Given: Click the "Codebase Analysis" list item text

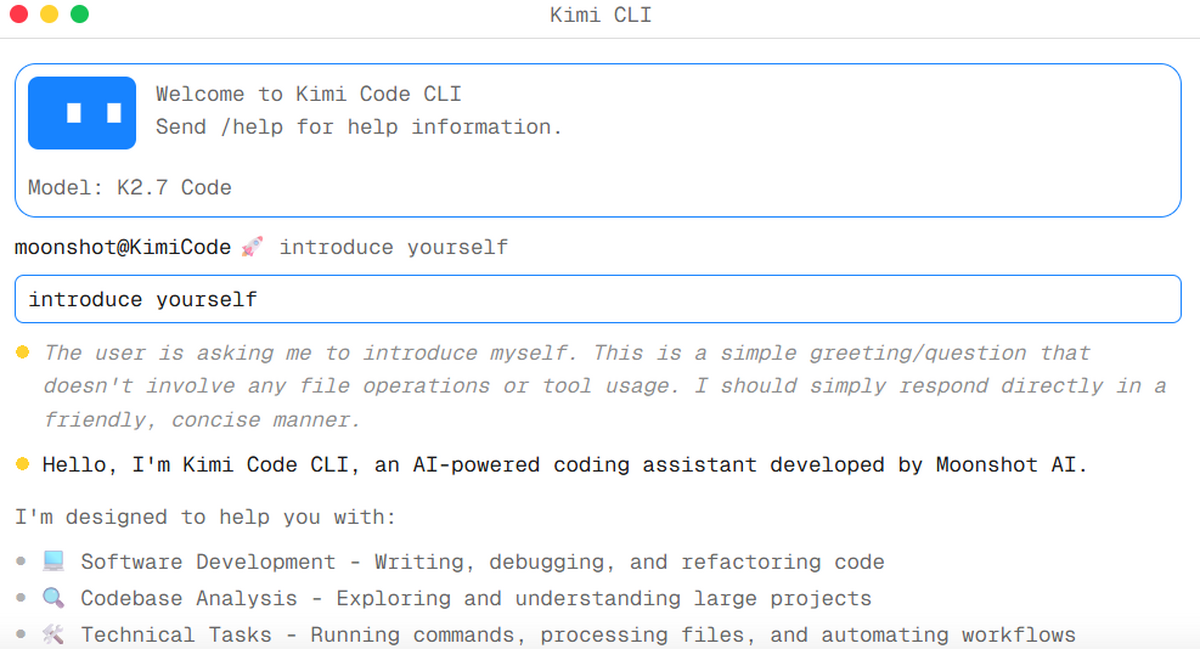Looking at the screenshot, I should 476,598.
